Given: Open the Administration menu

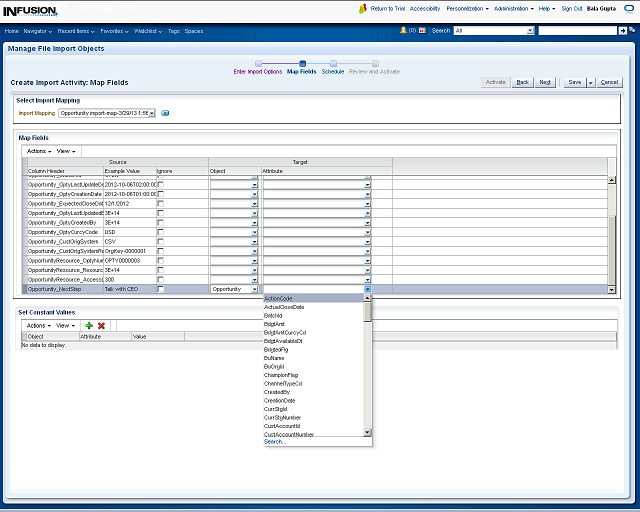Looking at the screenshot, I should tap(512, 8).
